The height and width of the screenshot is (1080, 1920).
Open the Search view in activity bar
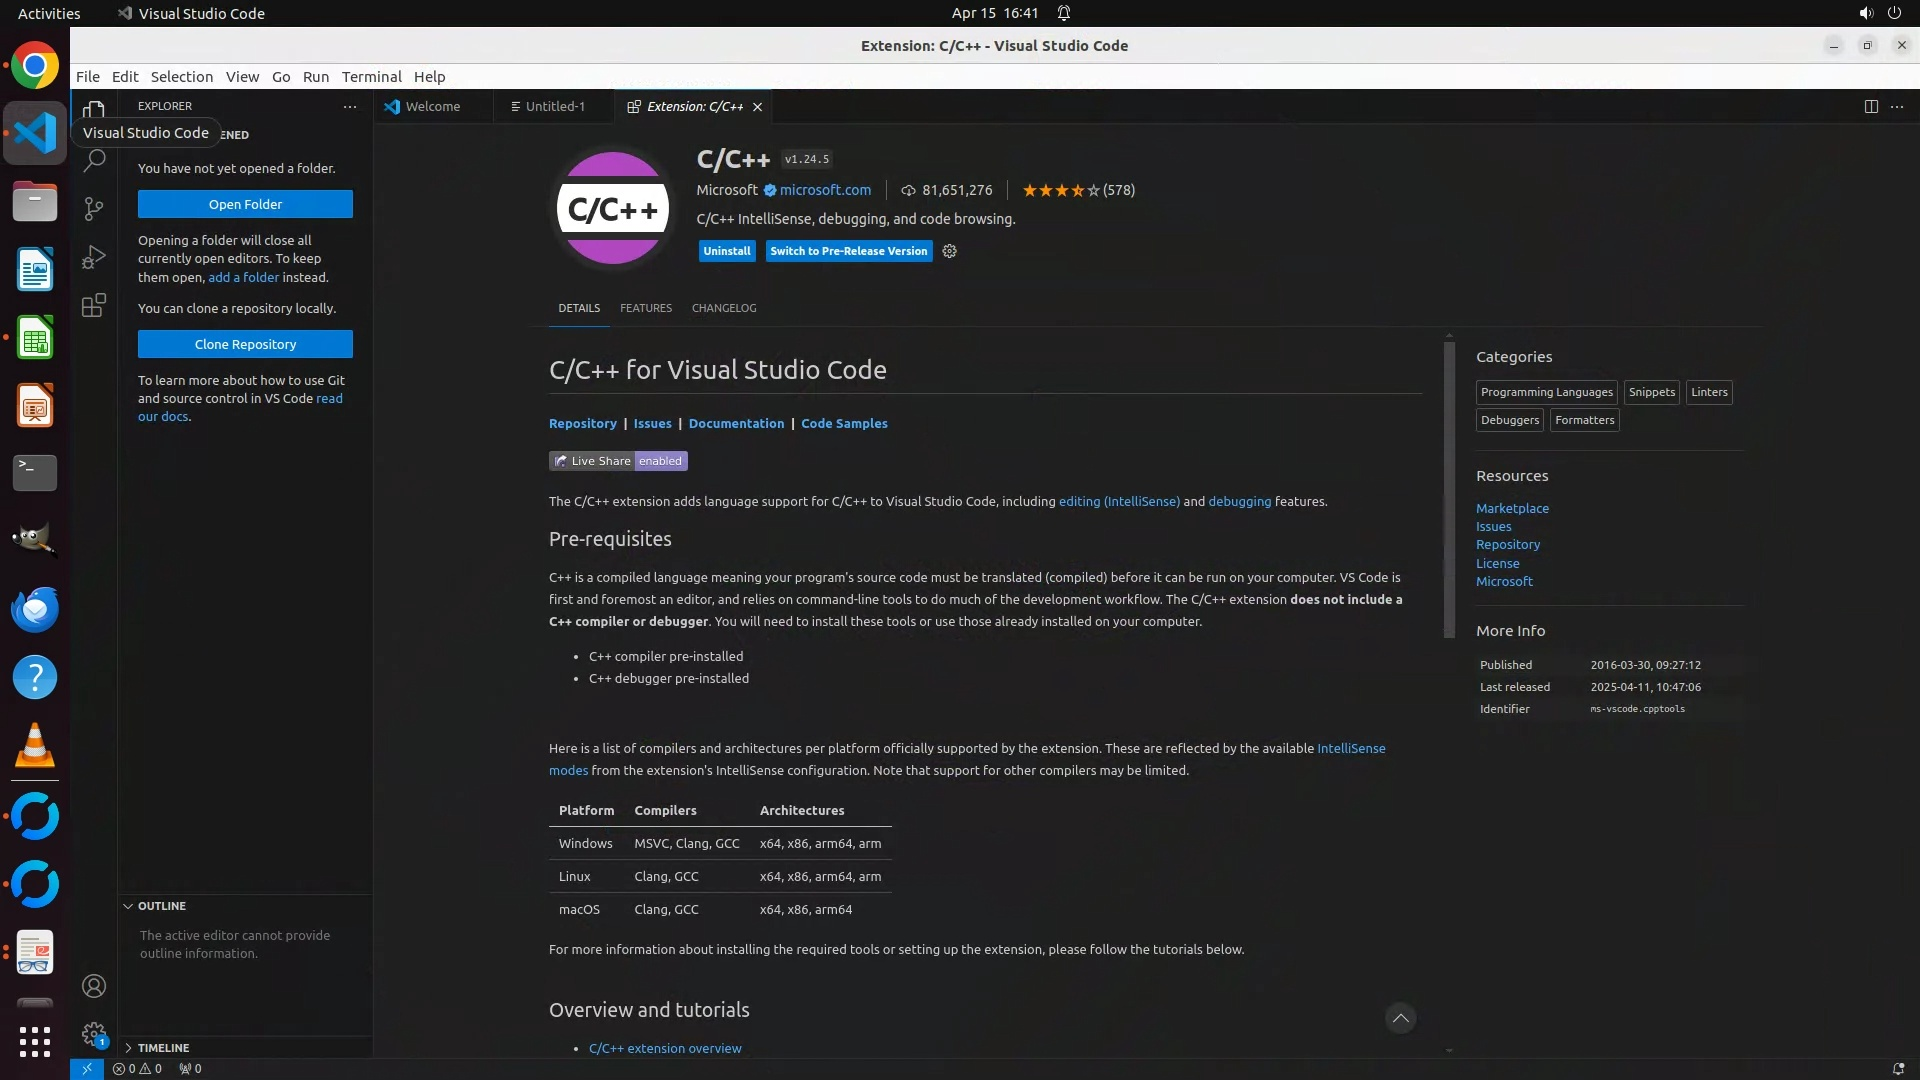pyautogui.click(x=94, y=160)
